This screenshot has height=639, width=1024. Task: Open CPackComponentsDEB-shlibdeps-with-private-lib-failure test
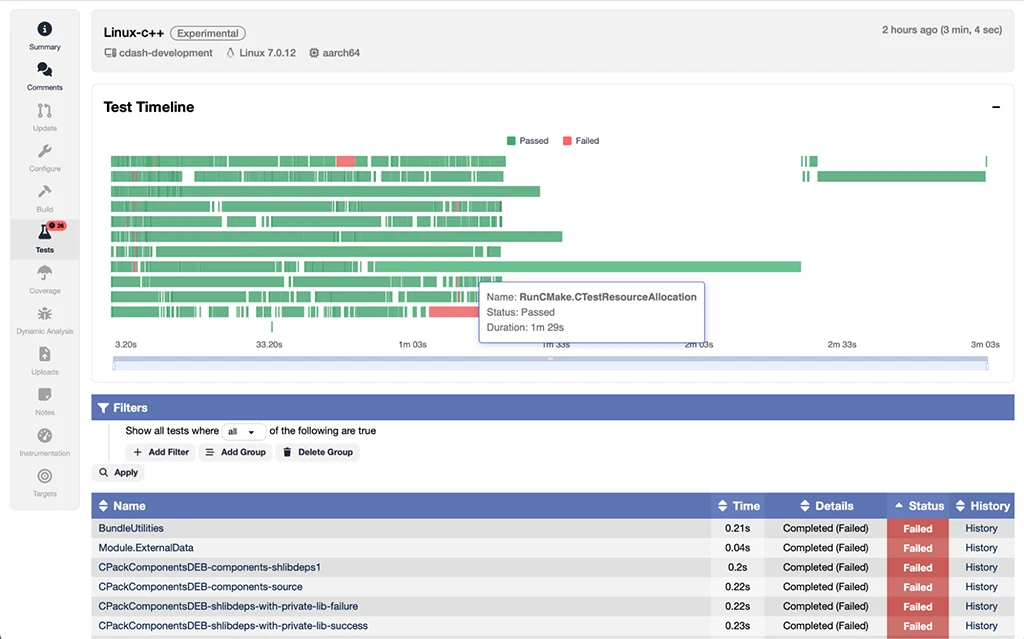tap(228, 606)
